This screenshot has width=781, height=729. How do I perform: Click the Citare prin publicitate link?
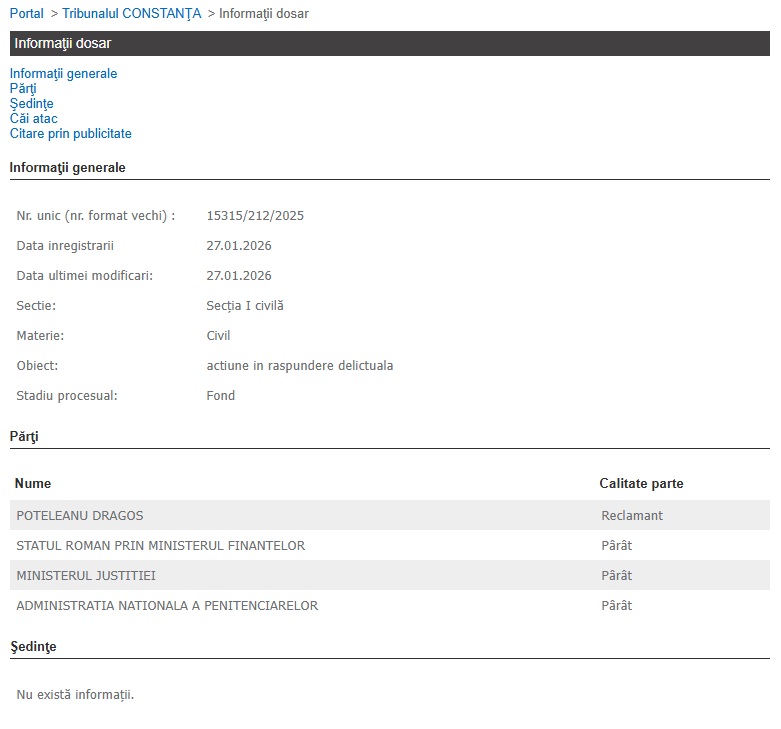point(70,134)
